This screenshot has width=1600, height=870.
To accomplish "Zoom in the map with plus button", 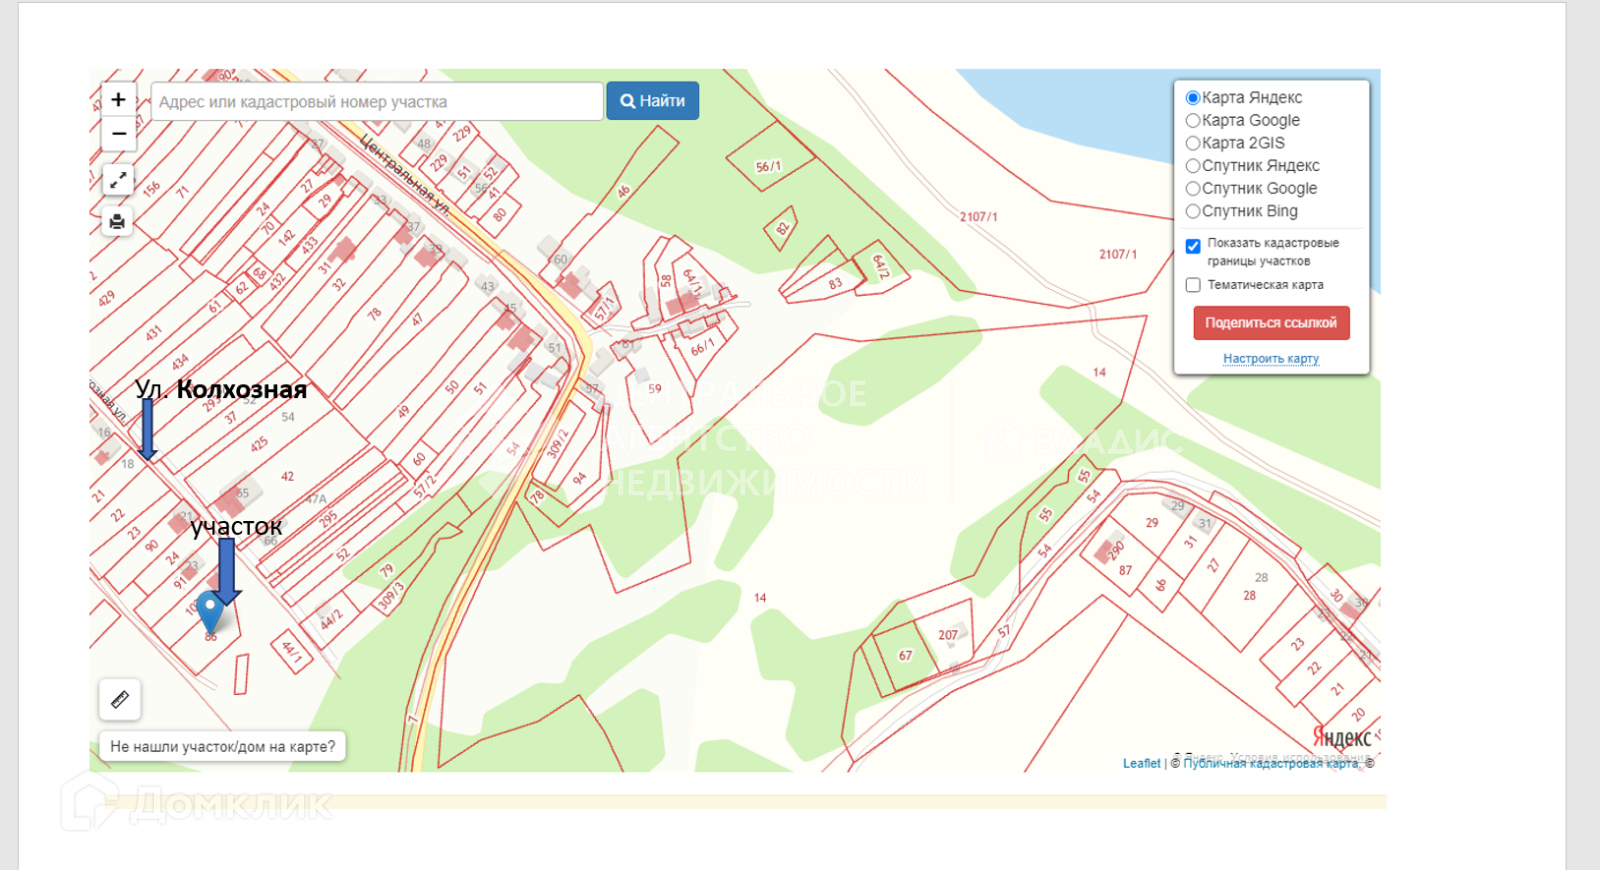I will tap(118, 99).
